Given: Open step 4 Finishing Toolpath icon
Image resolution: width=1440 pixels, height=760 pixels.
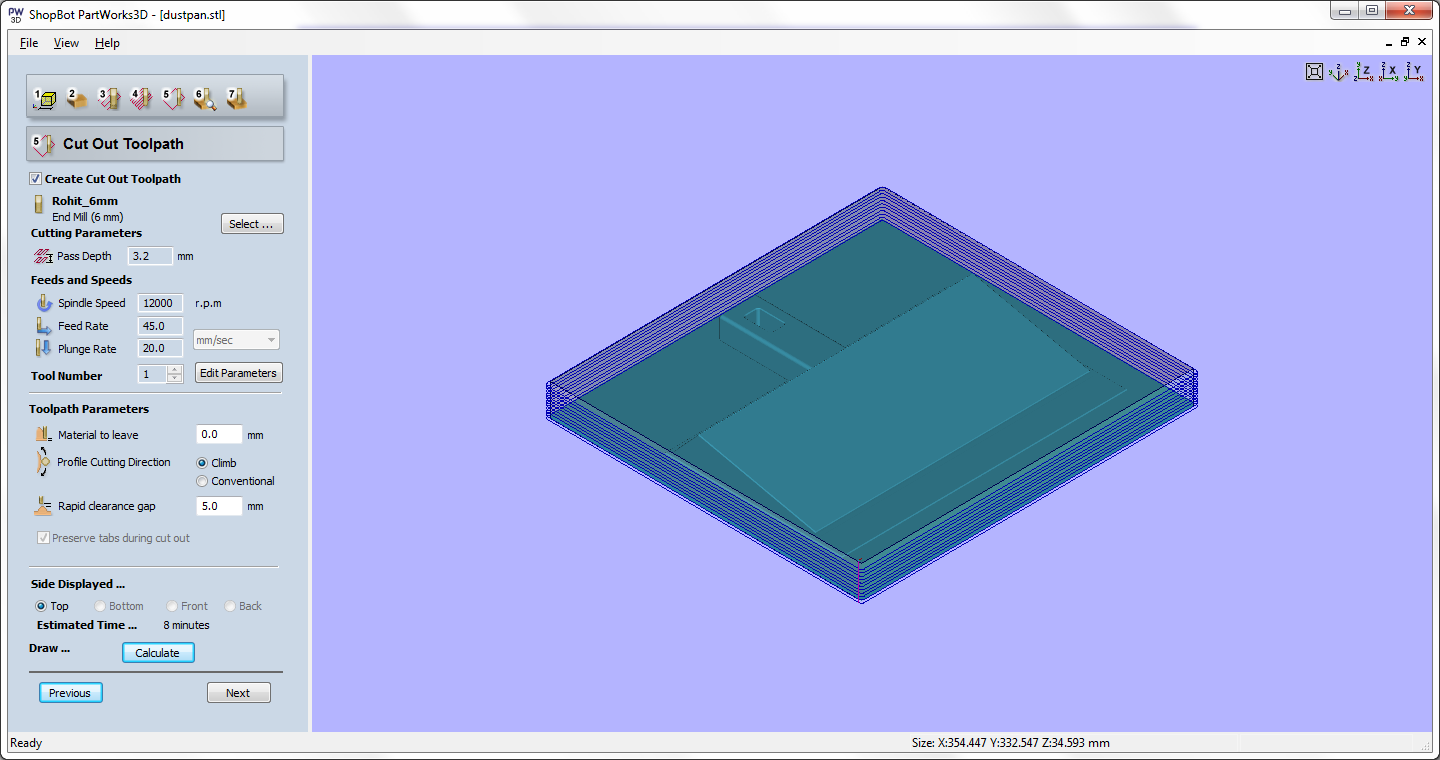Looking at the screenshot, I should click(x=140, y=98).
